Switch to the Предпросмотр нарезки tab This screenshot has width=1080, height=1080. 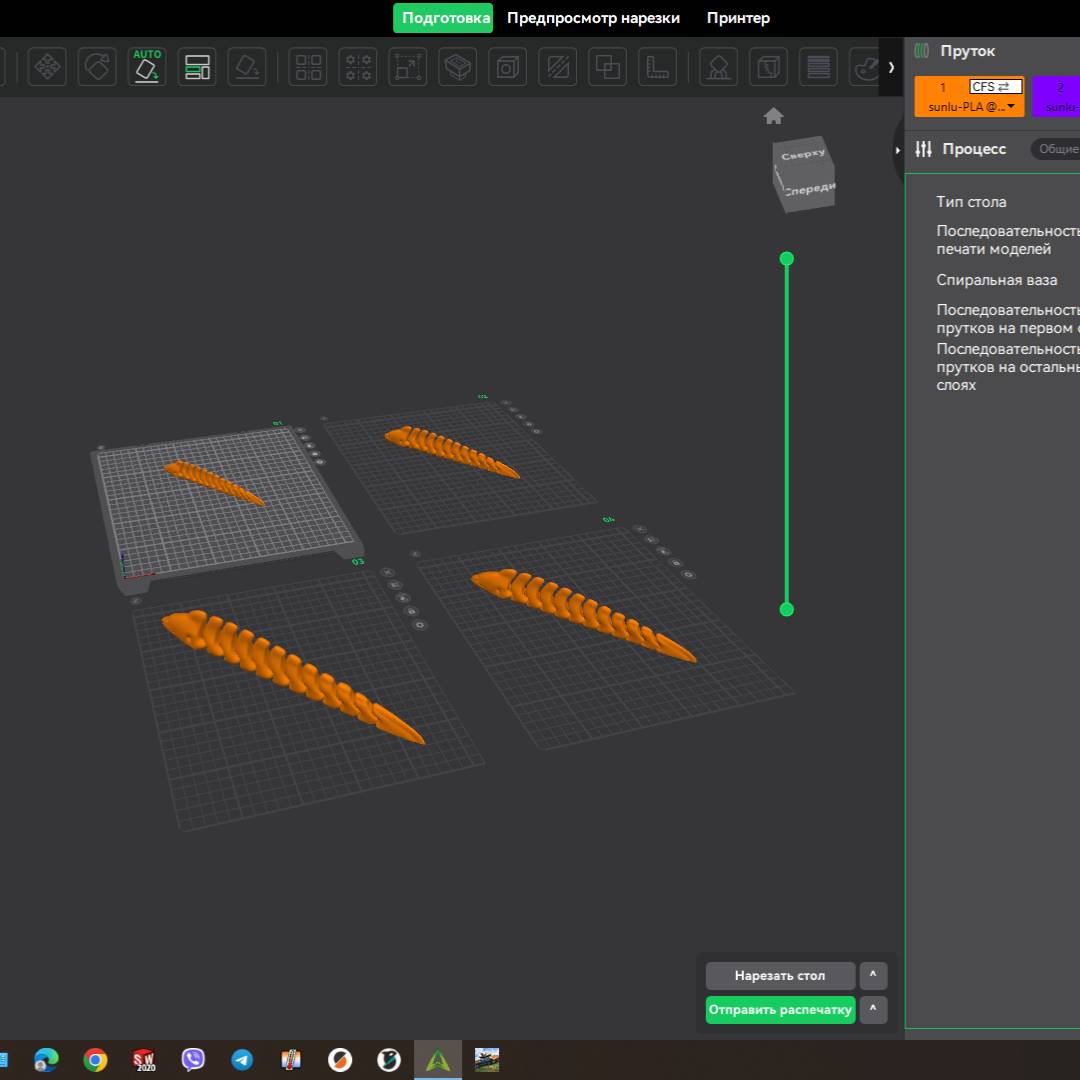tap(593, 18)
